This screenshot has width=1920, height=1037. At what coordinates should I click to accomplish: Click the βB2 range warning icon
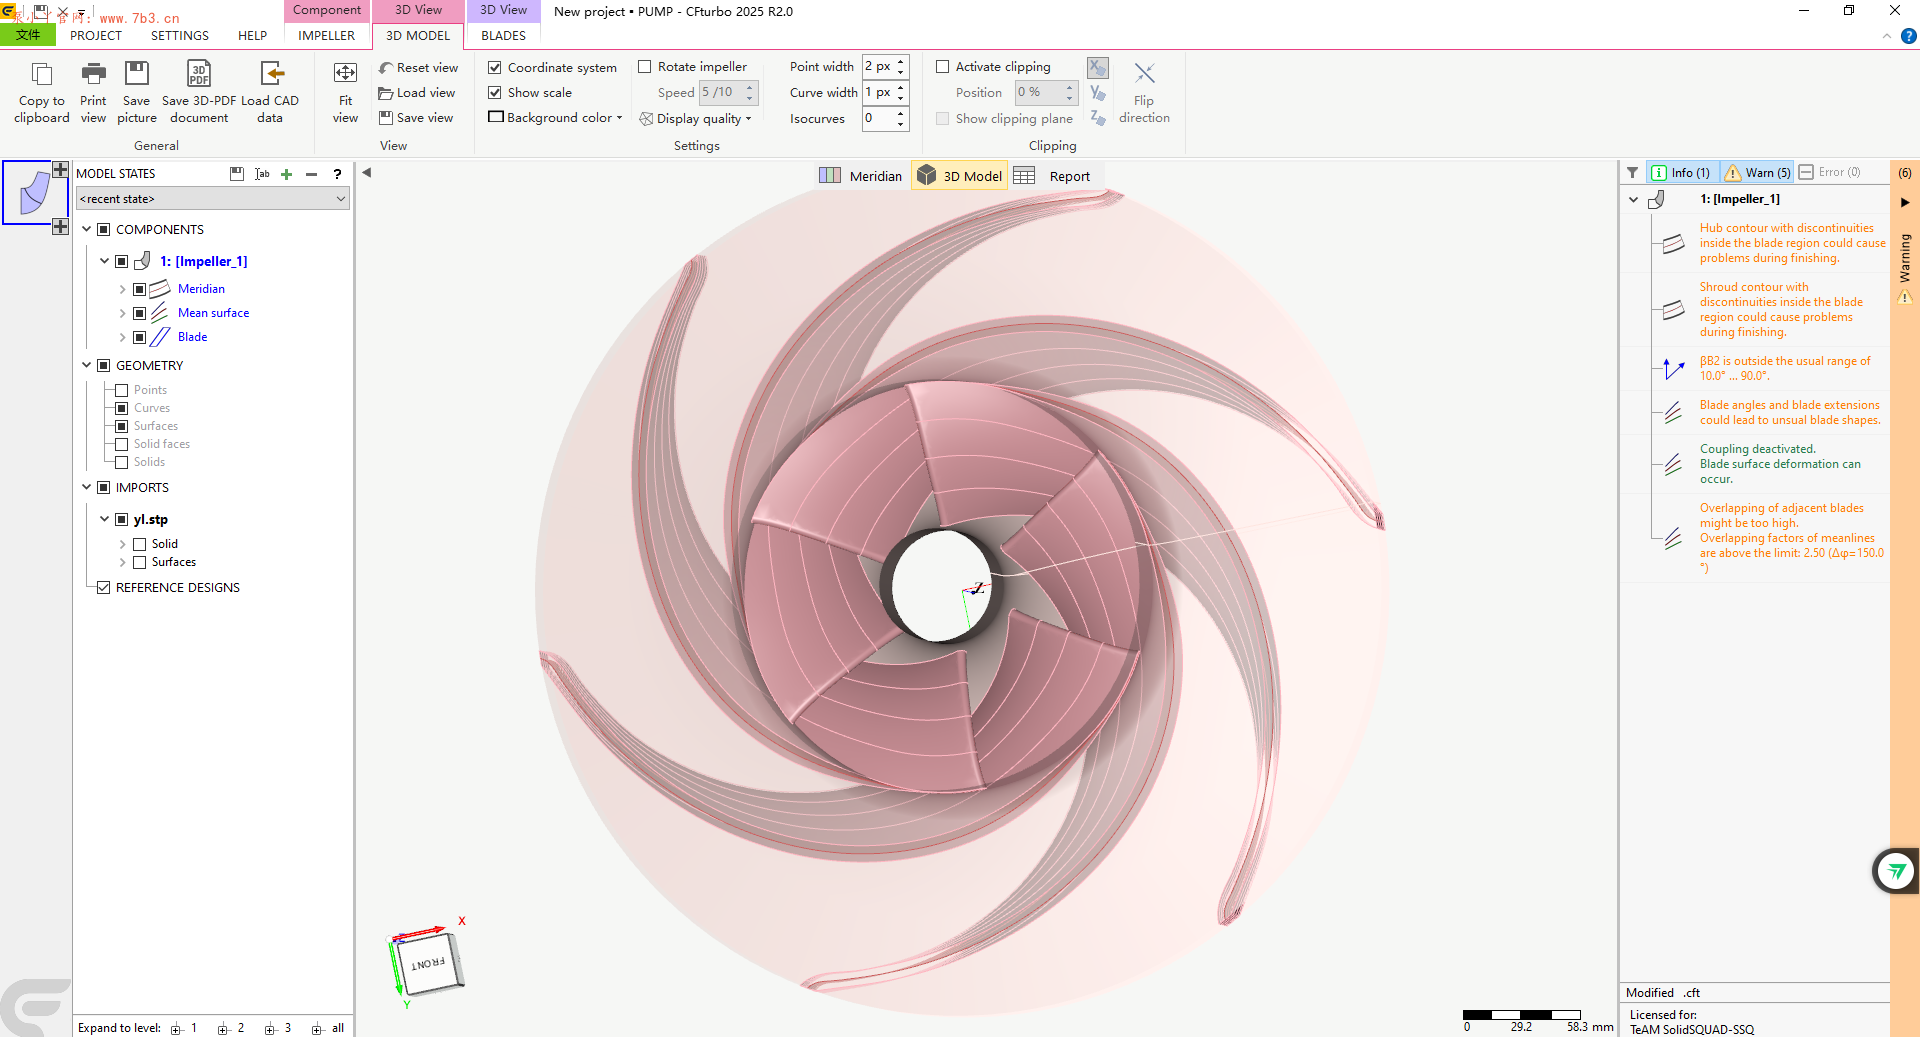click(x=1673, y=369)
